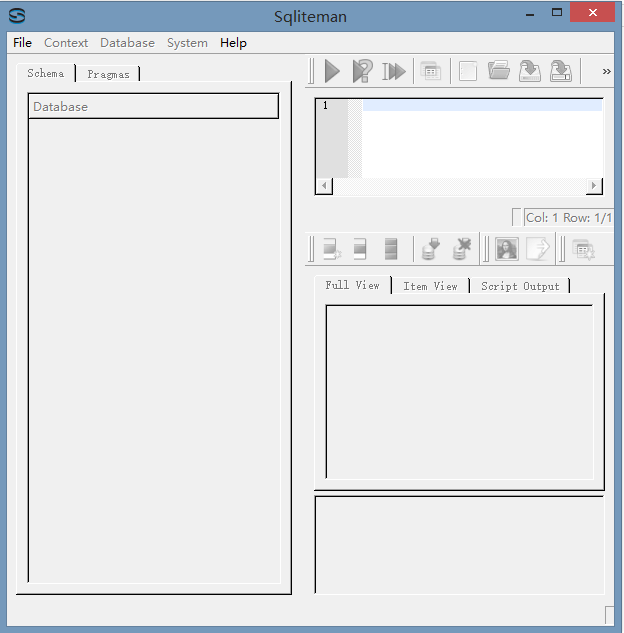The width and height of the screenshot is (624, 633).
Task: Select the Item View tab
Action: [x=430, y=286]
